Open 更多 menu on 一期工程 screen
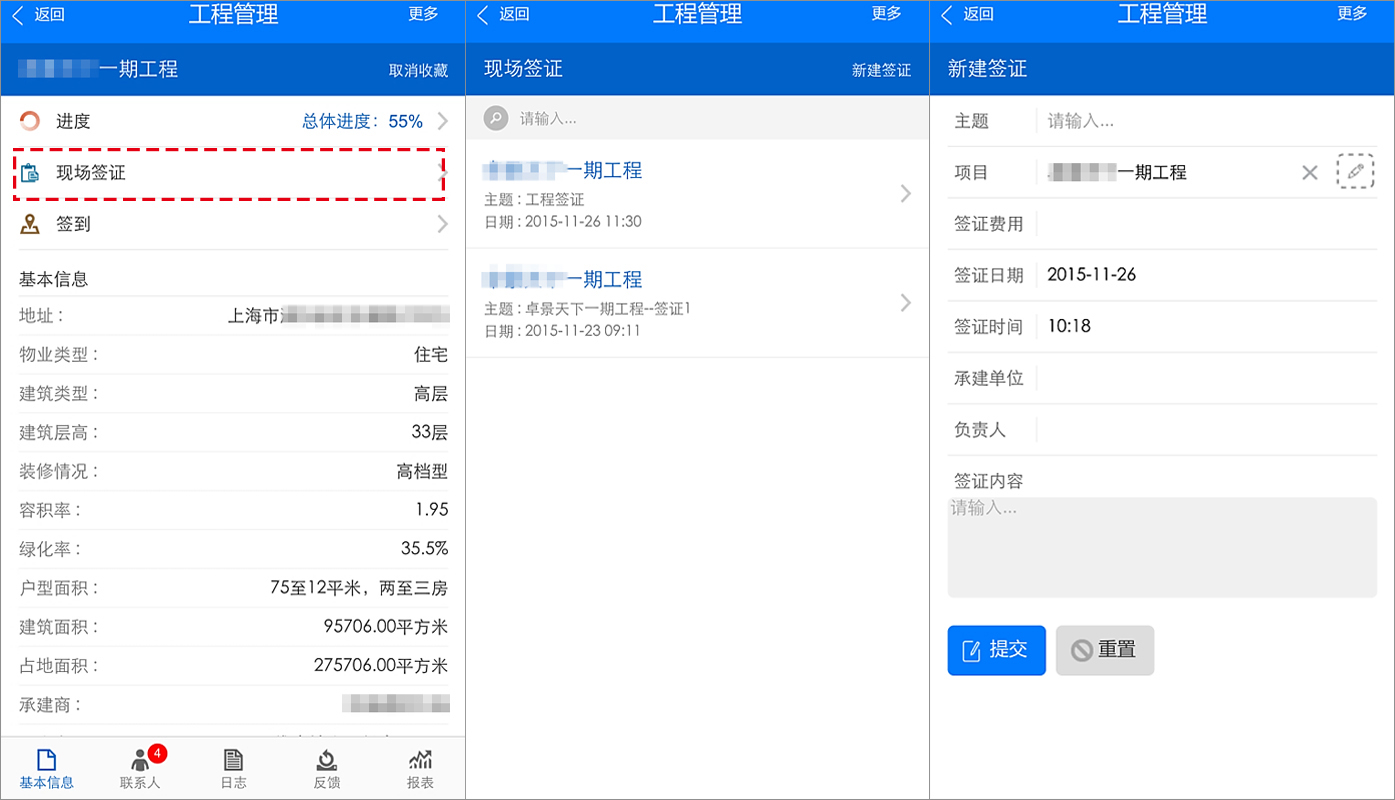This screenshot has height=800, width=1395. click(423, 14)
